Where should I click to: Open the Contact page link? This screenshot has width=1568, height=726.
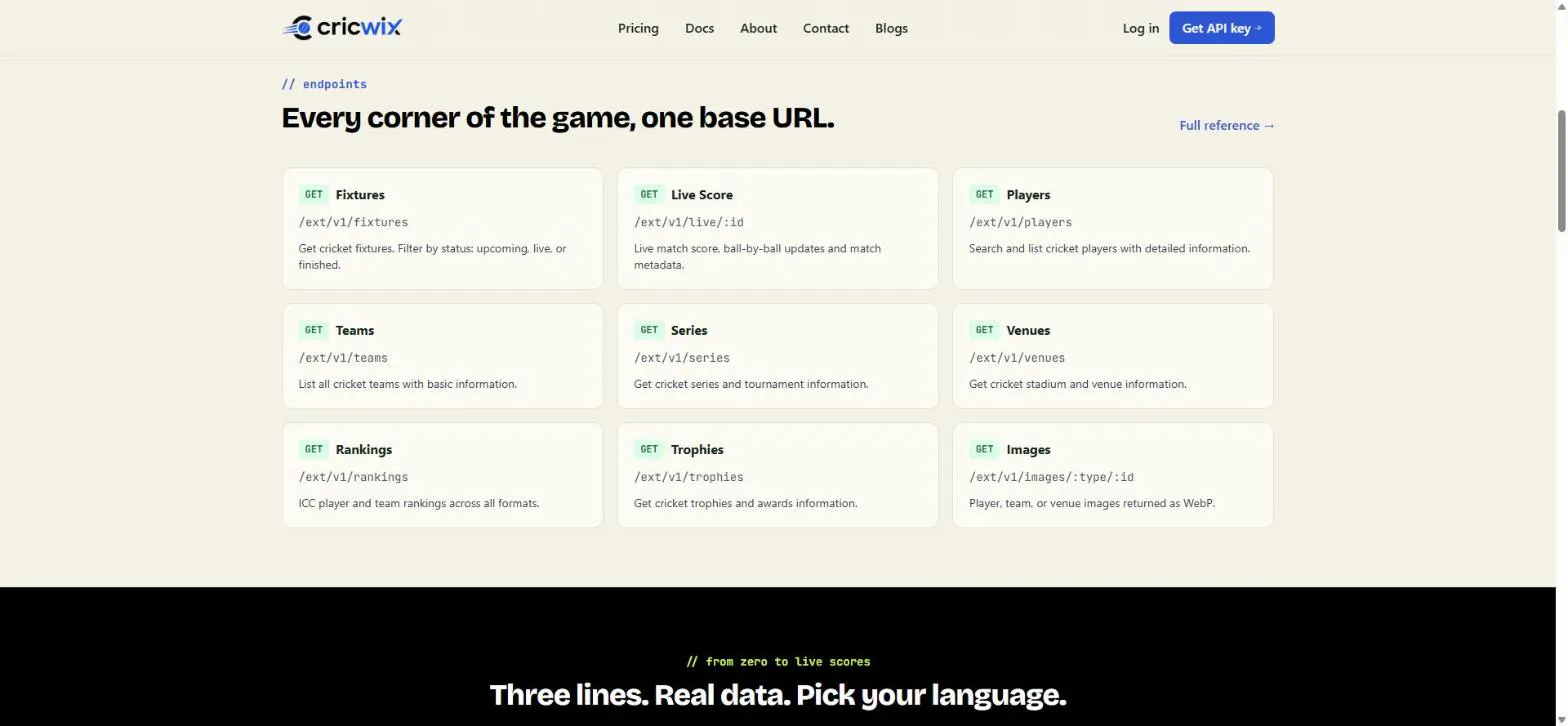coord(826,28)
